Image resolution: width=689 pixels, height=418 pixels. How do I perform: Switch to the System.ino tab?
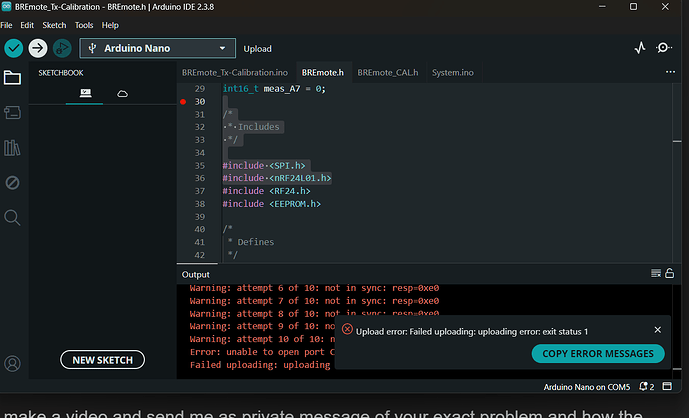tap(453, 73)
